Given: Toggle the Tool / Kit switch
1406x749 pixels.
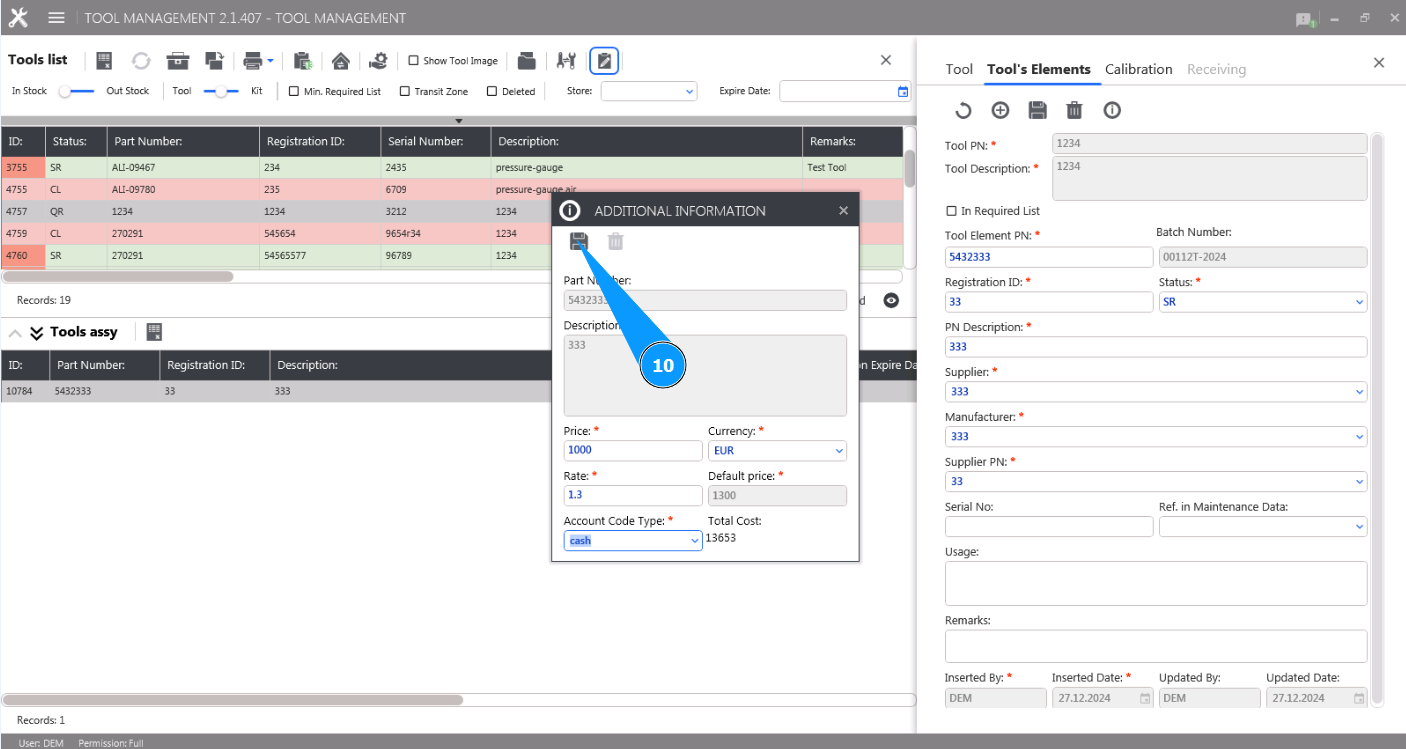Looking at the screenshot, I should tap(221, 91).
